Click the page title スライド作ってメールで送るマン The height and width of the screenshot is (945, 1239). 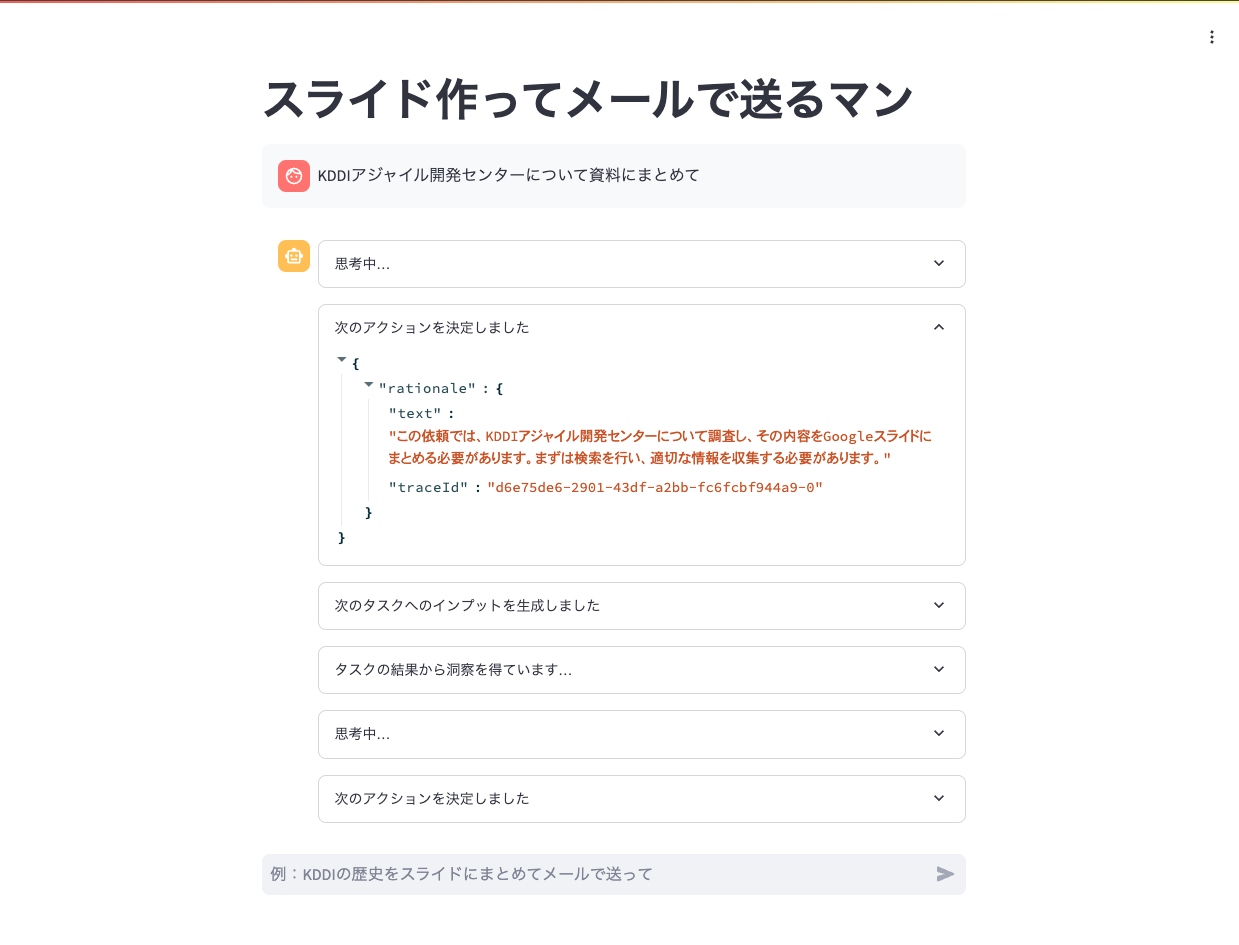click(x=588, y=98)
